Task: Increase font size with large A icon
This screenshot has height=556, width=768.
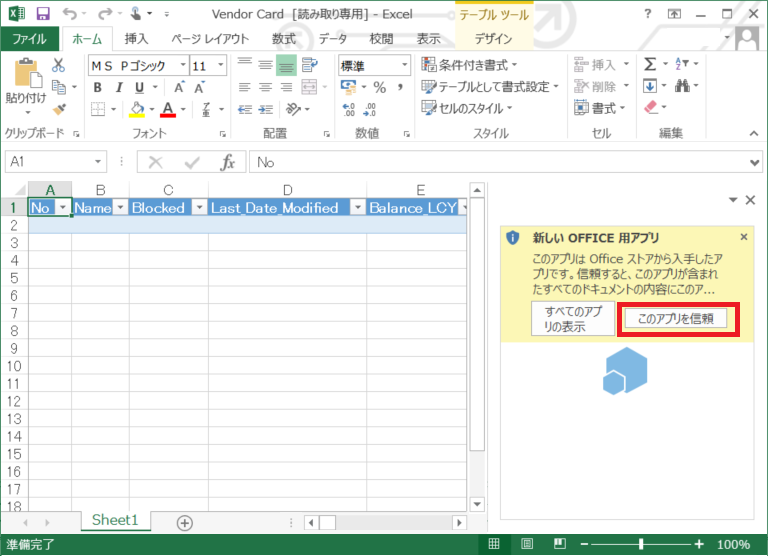Action: tap(179, 87)
